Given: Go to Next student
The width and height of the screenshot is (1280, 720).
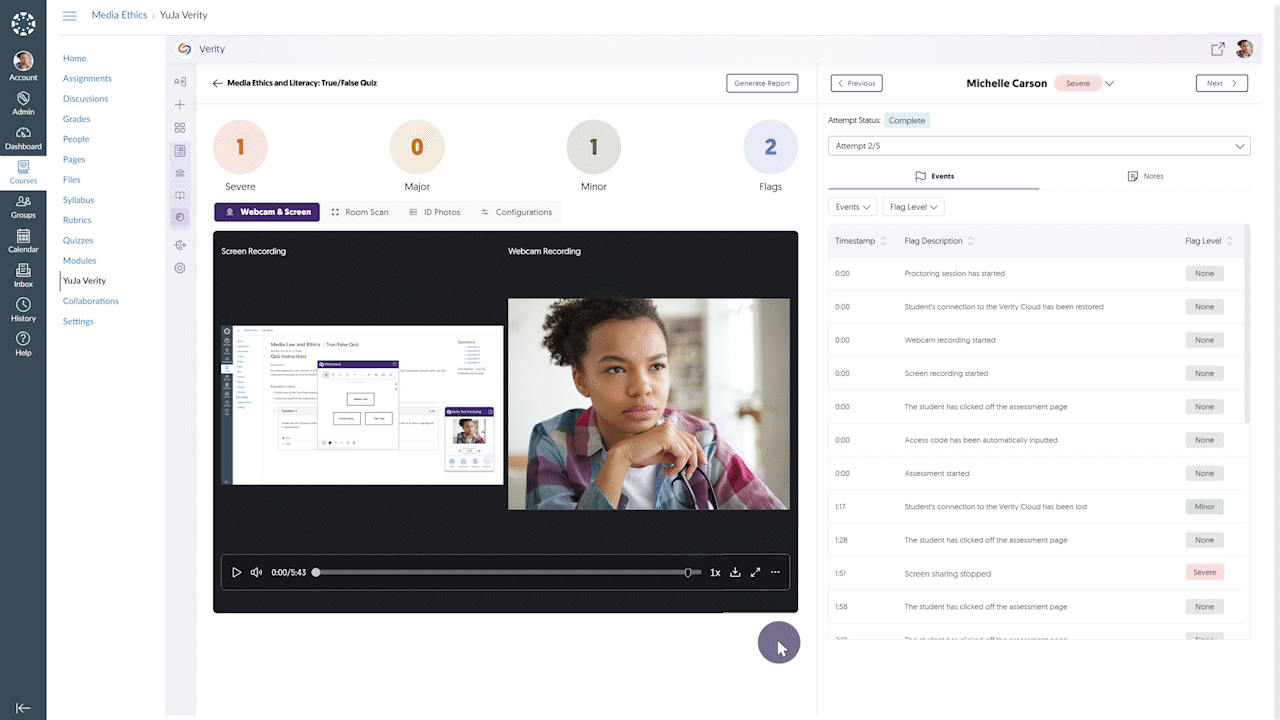Looking at the screenshot, I should point(1221,84).
